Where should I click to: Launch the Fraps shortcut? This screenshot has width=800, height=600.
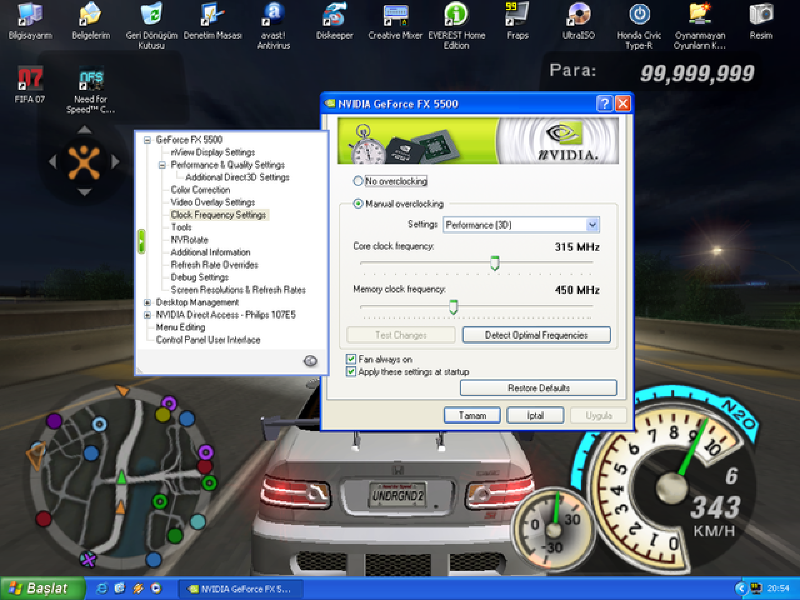[517, 21]
